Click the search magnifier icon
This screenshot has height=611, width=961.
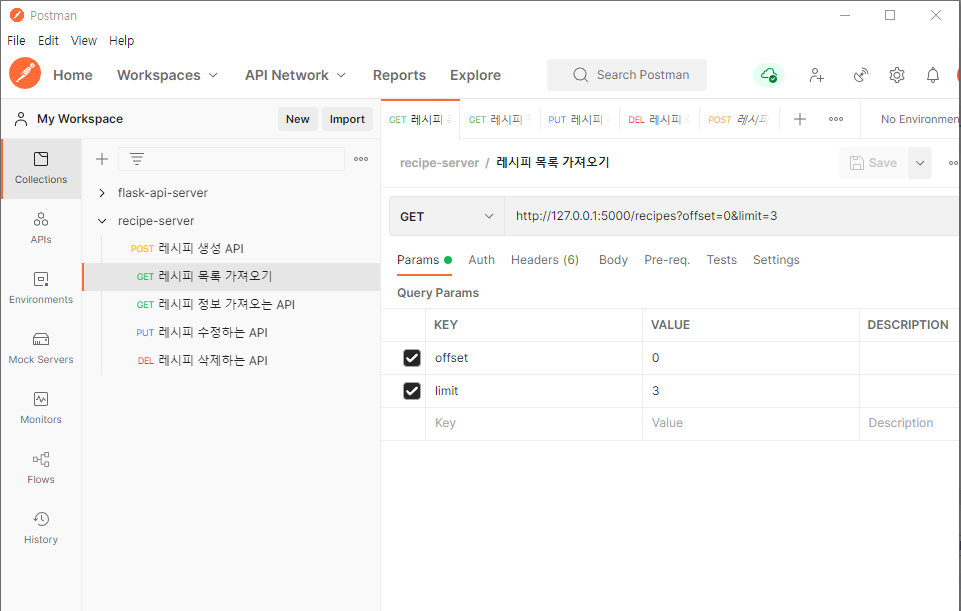pyautogui.click(x=580, y=75)
